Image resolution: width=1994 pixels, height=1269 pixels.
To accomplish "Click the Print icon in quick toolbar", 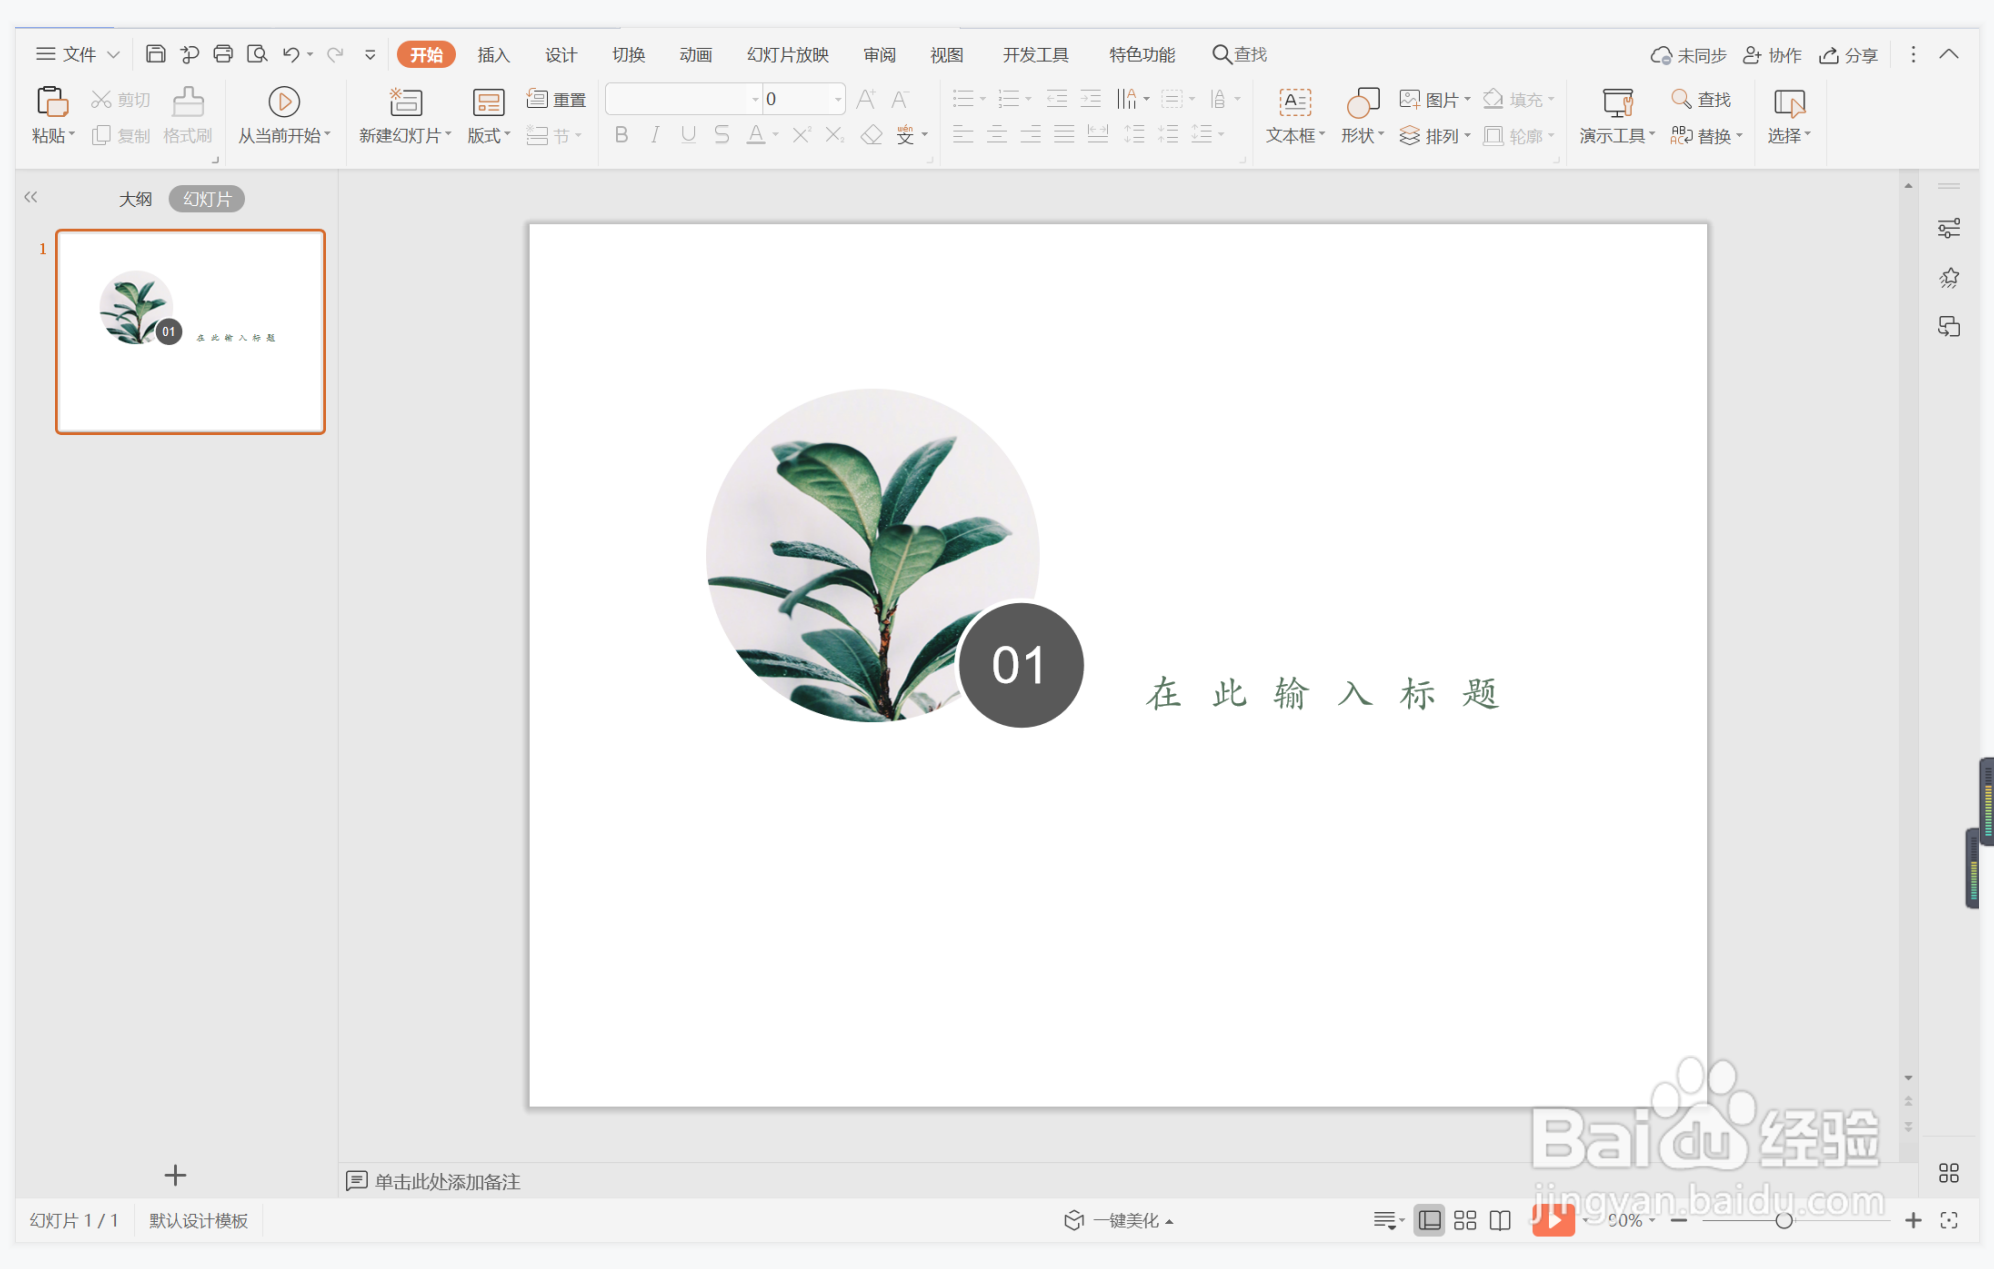I will click(x=223, y=54).
